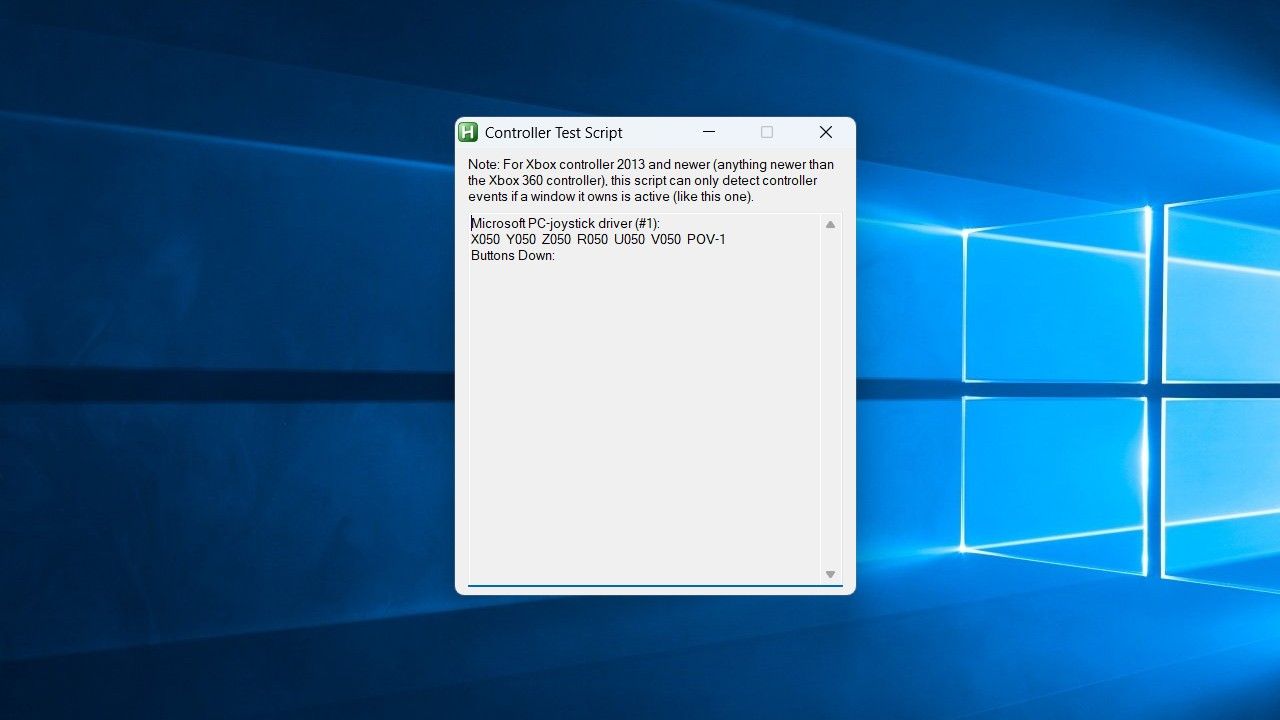
Task: Click the U050 axis value
Action: tap(629, 240)
